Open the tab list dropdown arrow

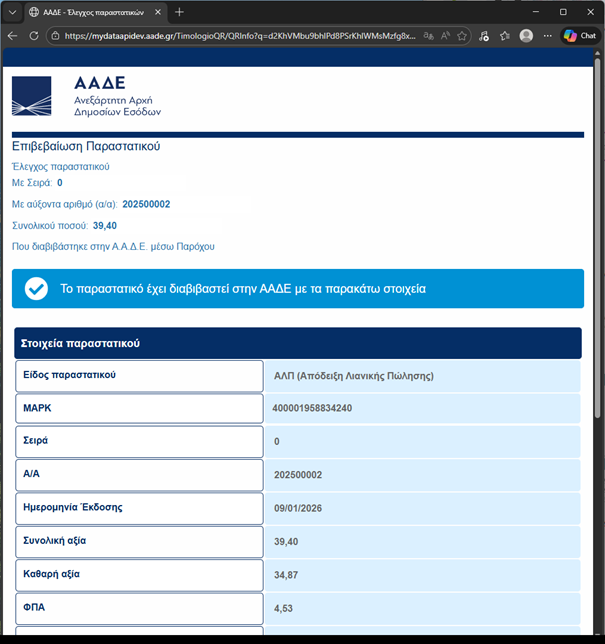(12, 12)
